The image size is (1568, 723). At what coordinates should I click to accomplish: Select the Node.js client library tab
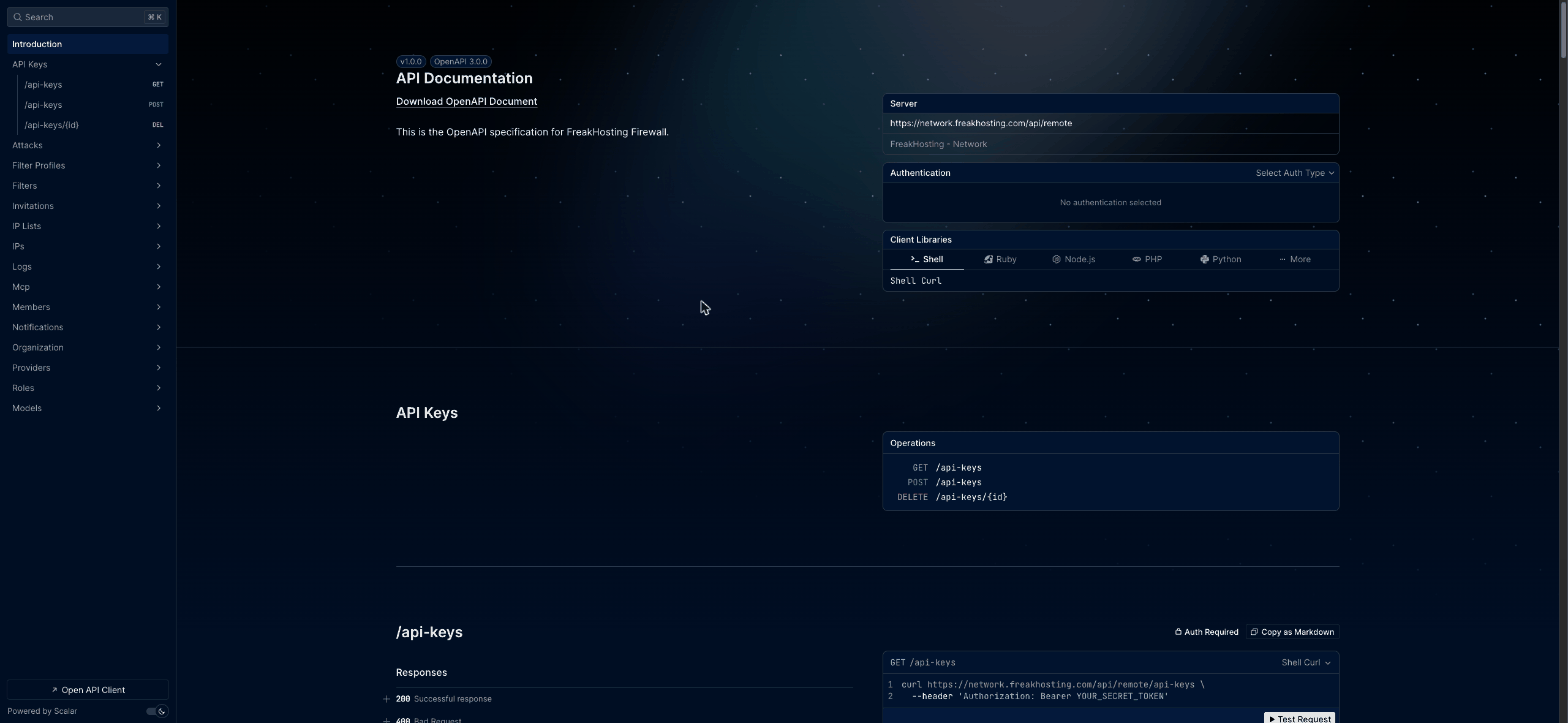tap(1073, 259)
